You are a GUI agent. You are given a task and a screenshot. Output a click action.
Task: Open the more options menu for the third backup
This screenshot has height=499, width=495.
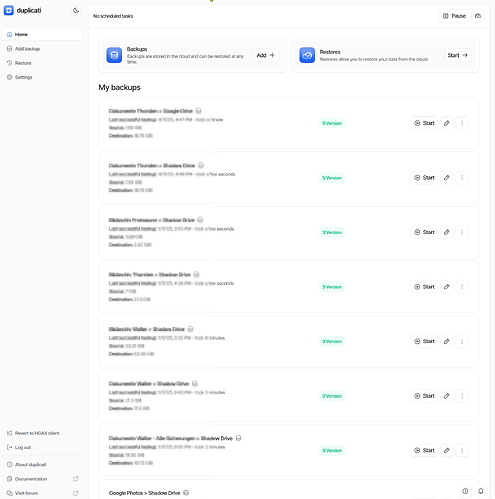pyautogui.click(x=462, y=232)
